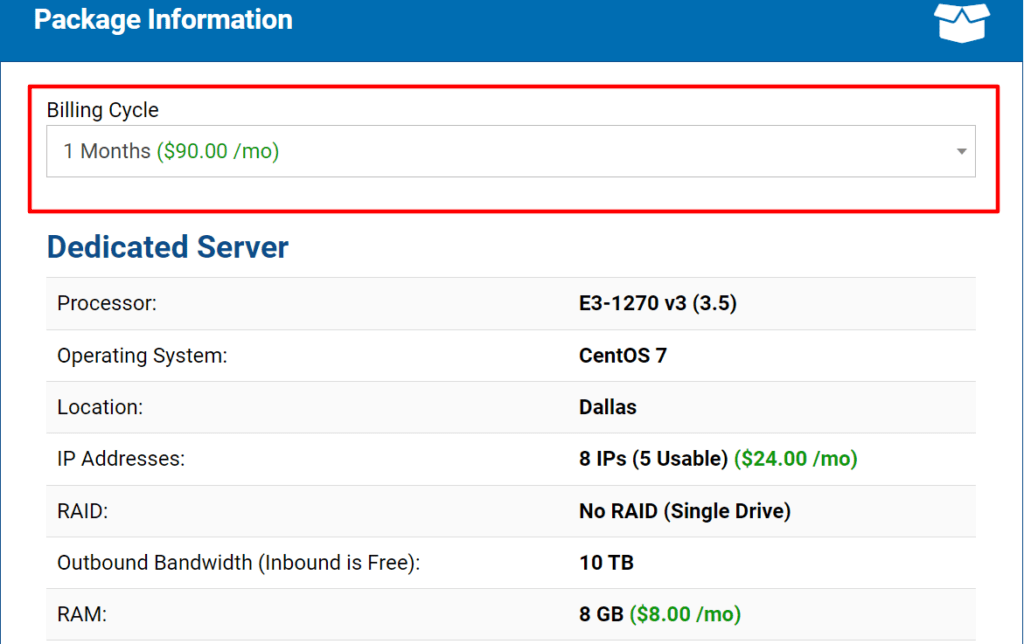Click the No RAID (Single Drive) value

click(x=684, y=511)
